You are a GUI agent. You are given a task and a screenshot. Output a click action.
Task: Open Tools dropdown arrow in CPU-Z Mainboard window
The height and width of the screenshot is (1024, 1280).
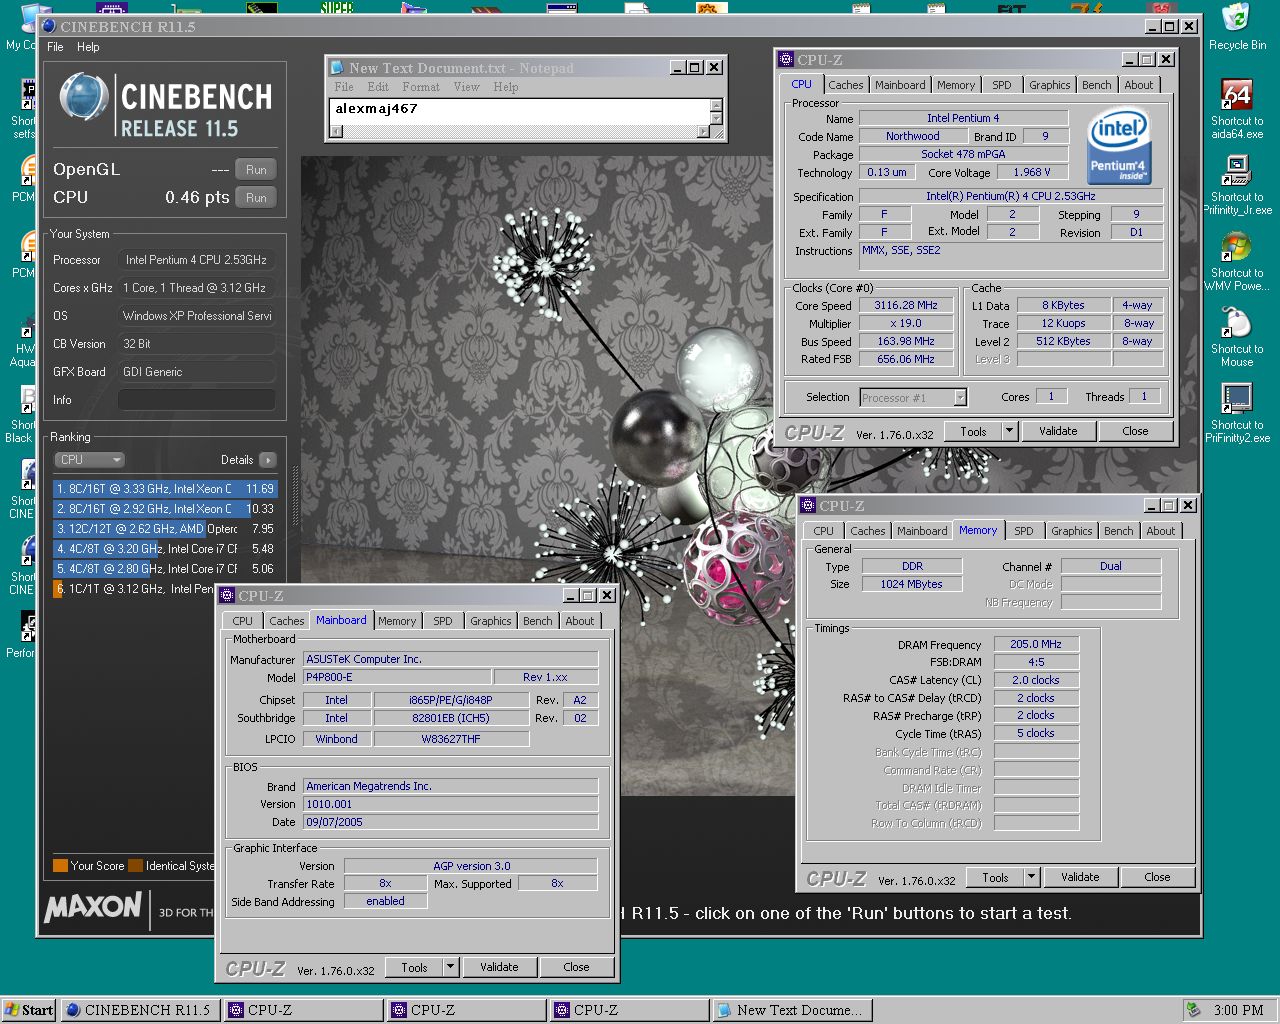click(x=450, y=967)
